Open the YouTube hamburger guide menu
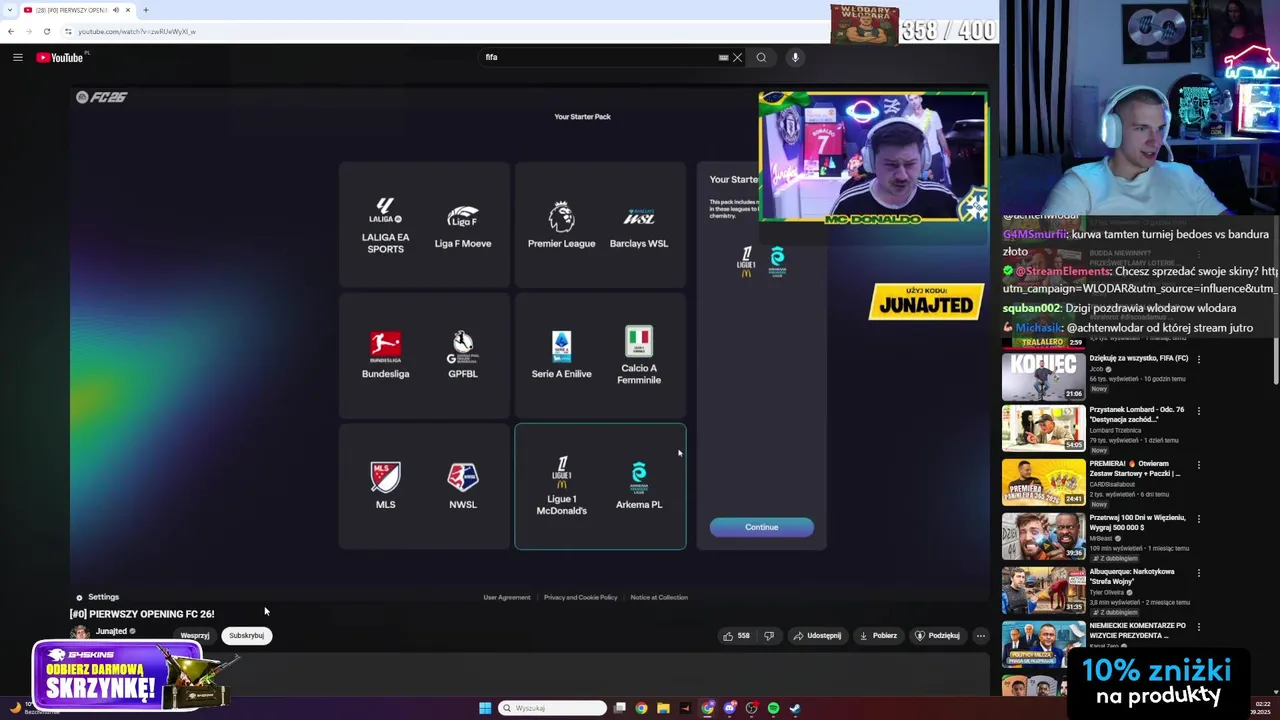Image resolution: width=1280 pixels, height=720 pixels. pos(17,57)
